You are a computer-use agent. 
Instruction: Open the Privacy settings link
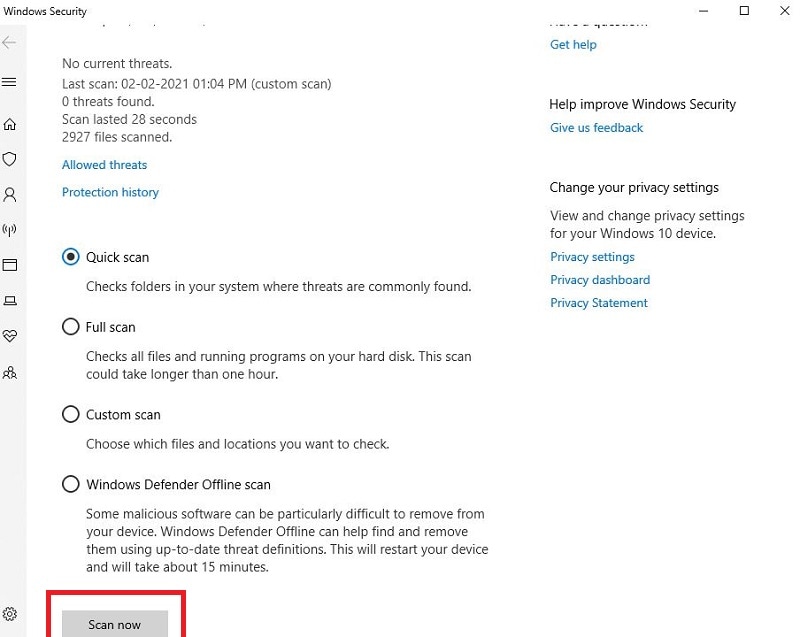point(592,257)
